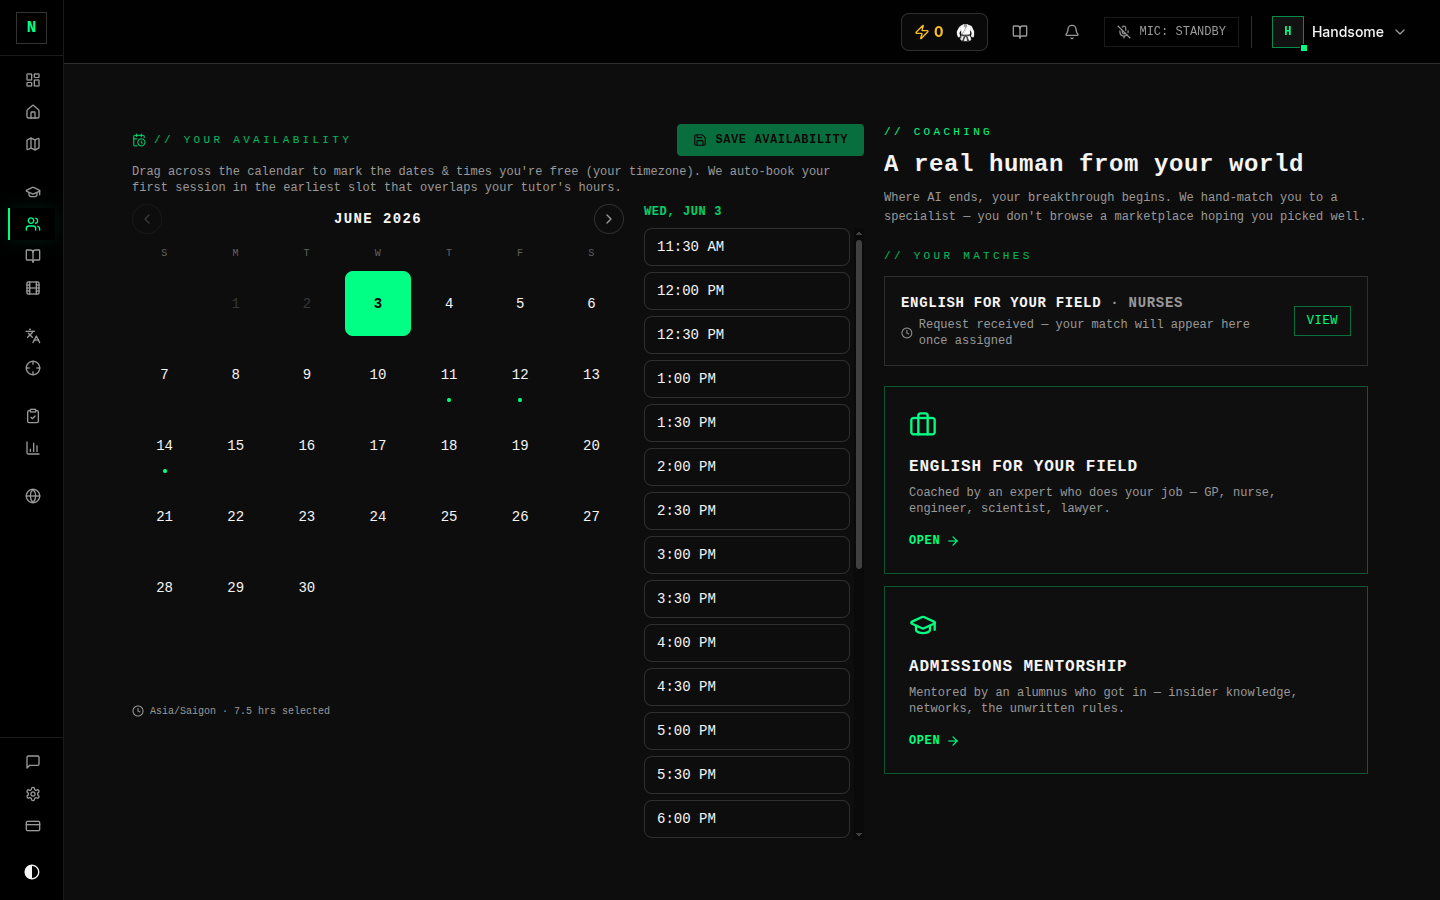Open the book icon in top bar
Viewport: 1440px width, 900px height.
1020,32
